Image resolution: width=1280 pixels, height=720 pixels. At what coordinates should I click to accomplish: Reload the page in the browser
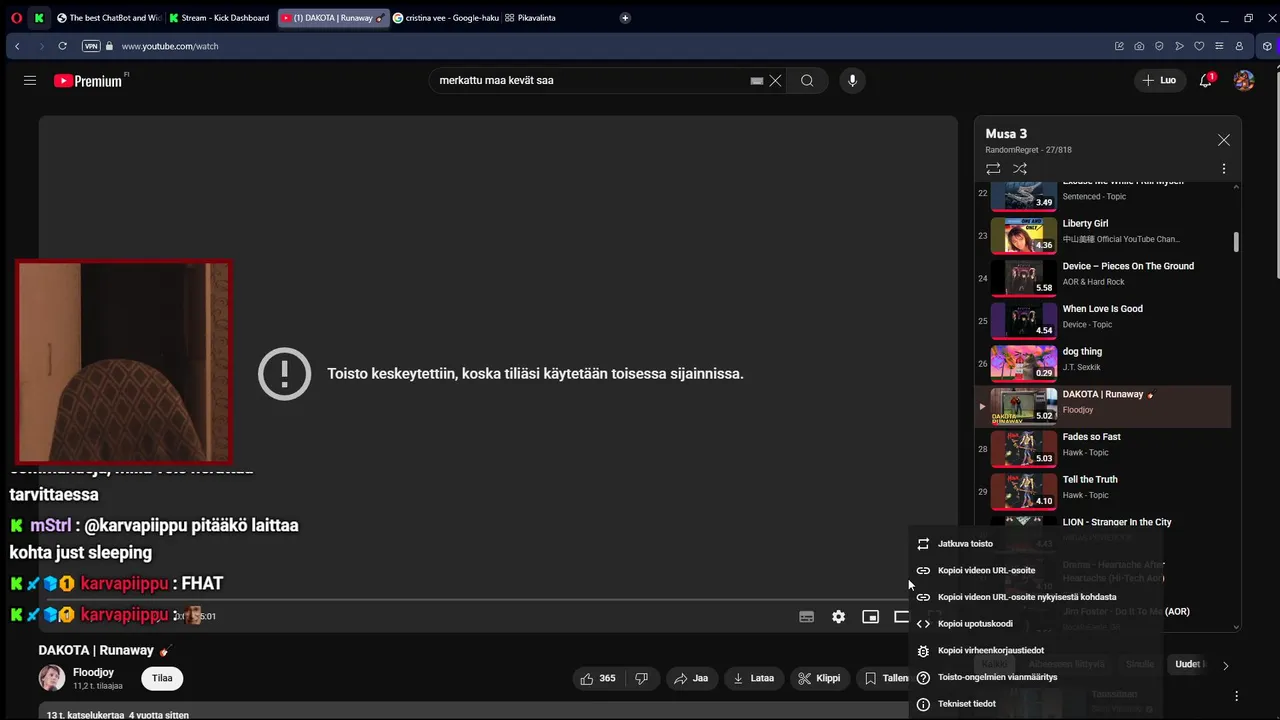point(62,46)
